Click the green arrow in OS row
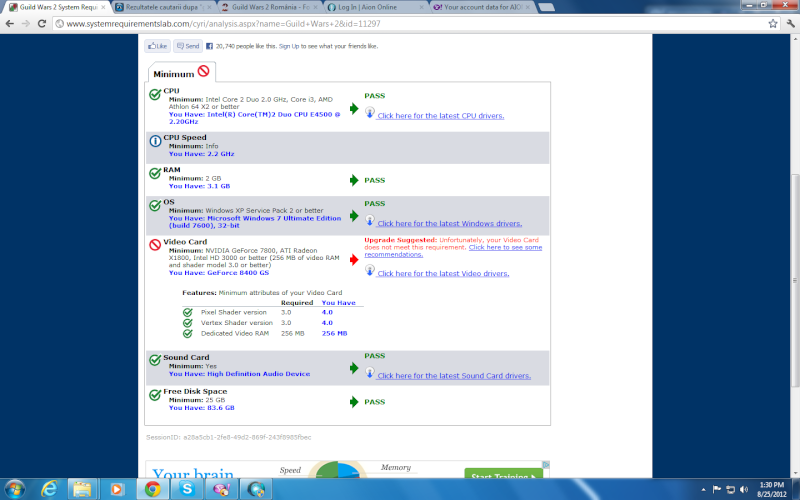Image resolution: width=800 pixels, height=500 pixels. point(354,216)
